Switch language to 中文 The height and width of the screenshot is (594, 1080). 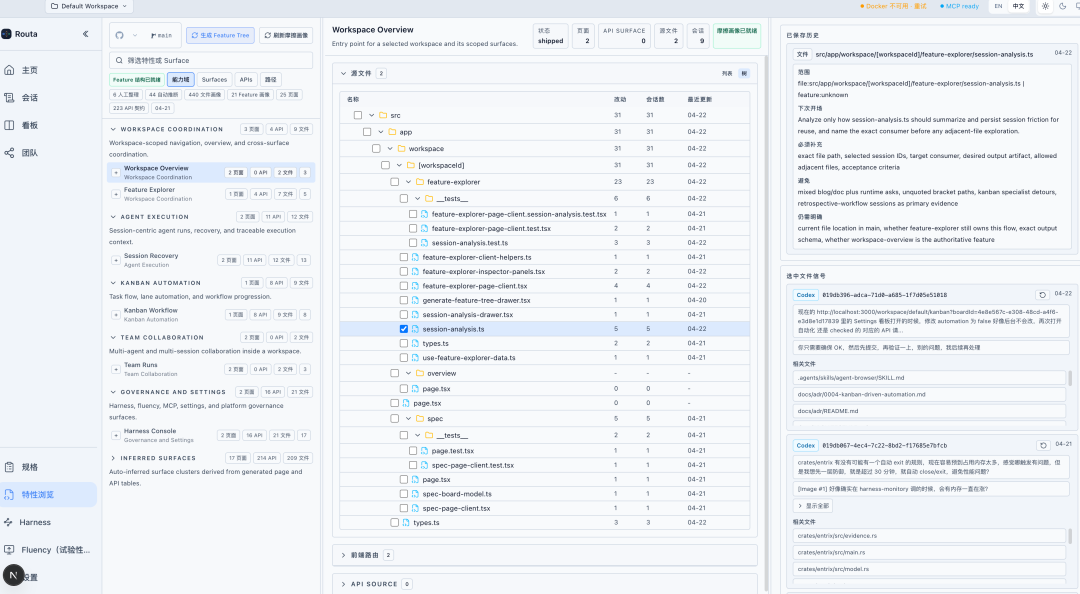[1018, 6]
